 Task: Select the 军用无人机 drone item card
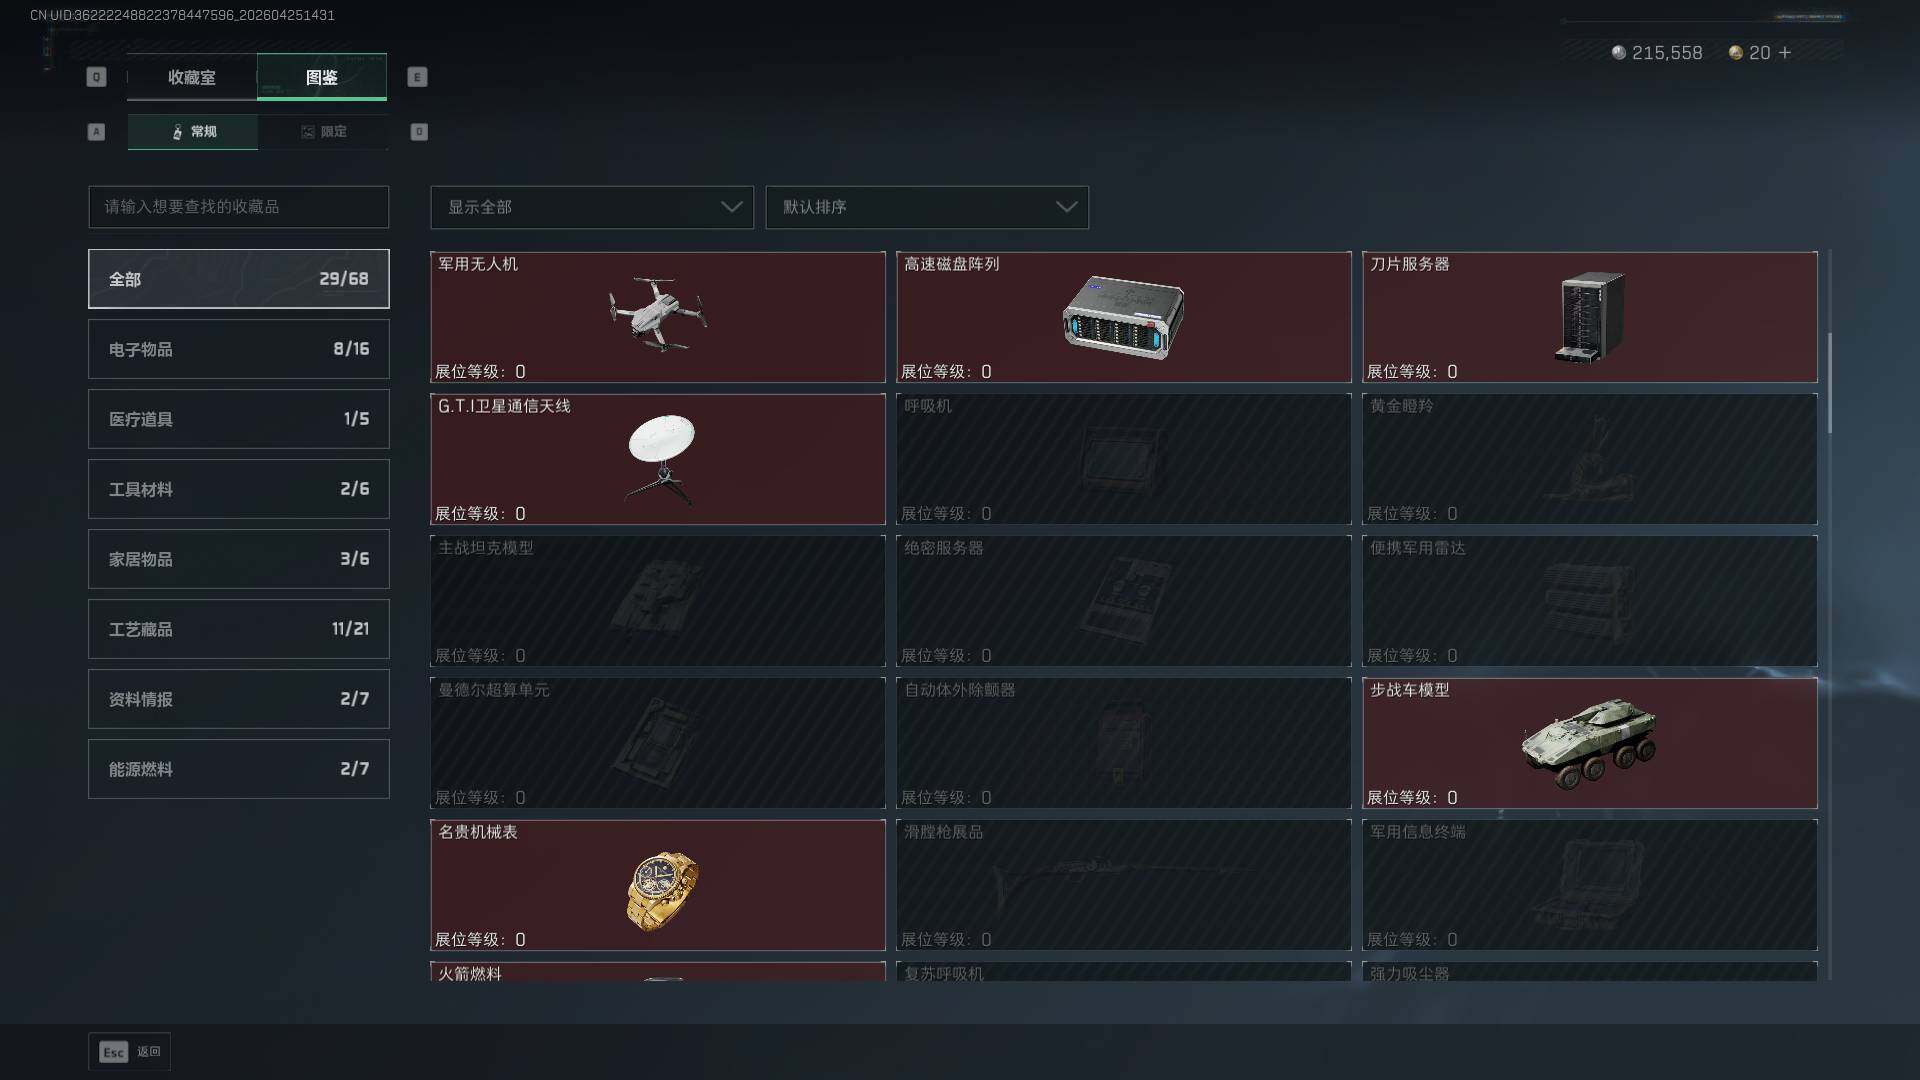(x=658, y=317)
